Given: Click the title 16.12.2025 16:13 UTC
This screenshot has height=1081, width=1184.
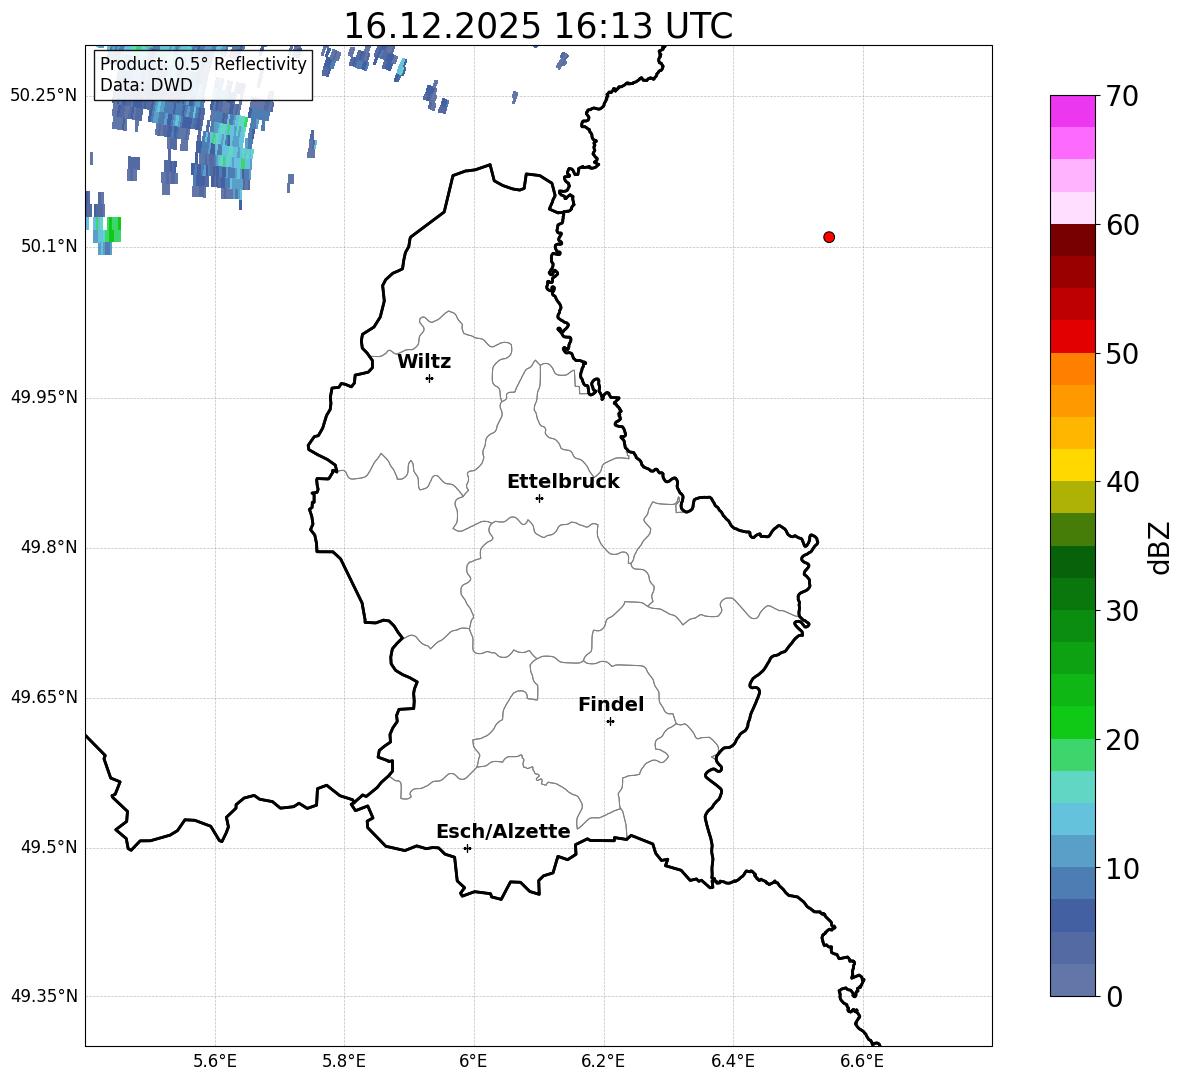Looking at the screenshot, I should click(x=538, y=26).
